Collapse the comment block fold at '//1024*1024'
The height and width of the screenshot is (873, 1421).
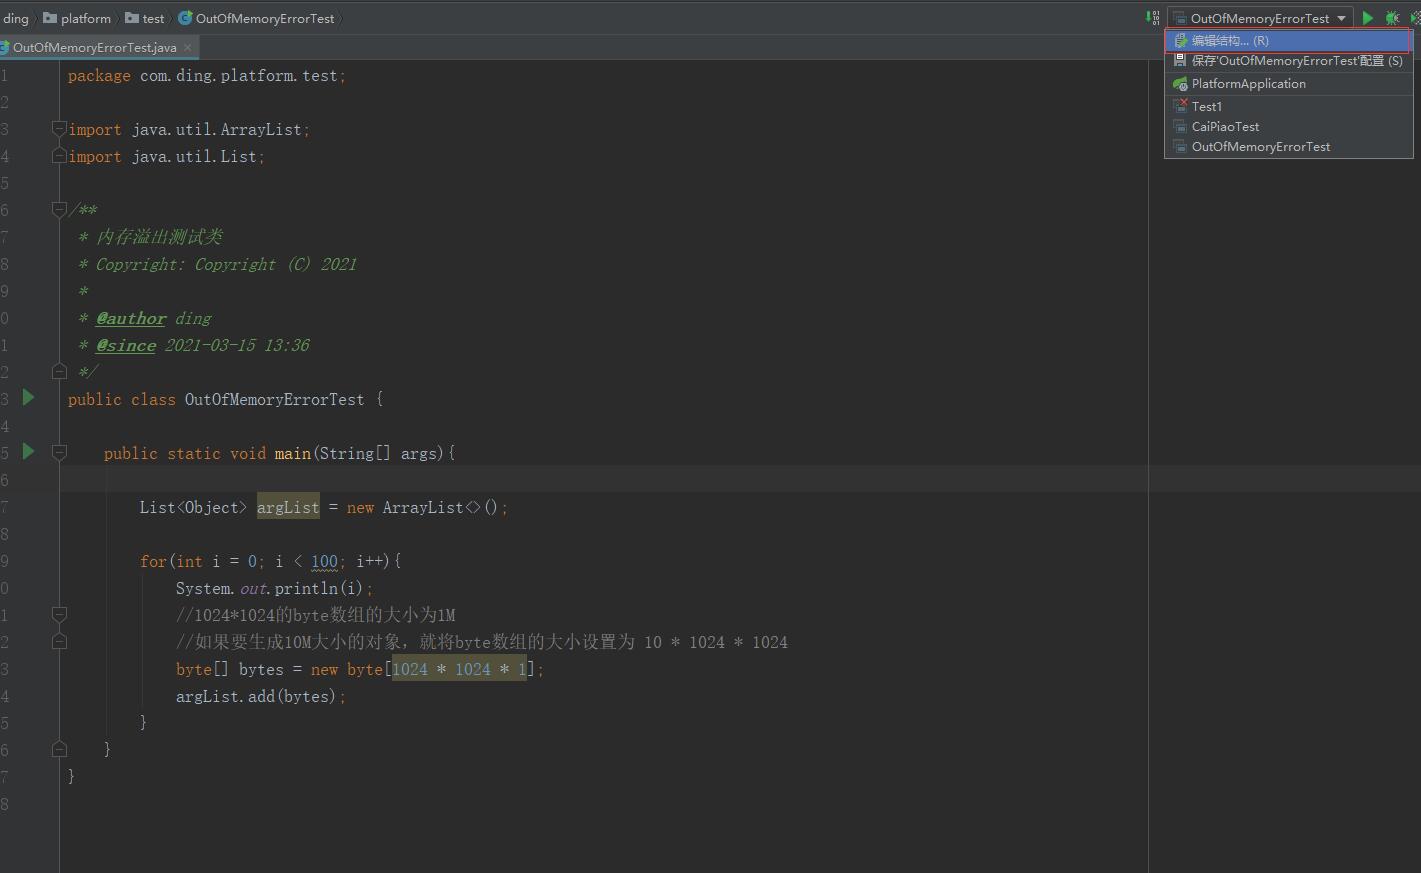point(59,614)
